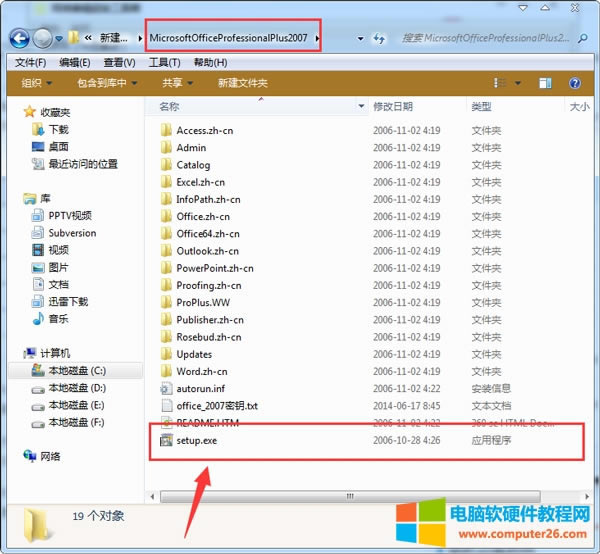Open the 查看(V) menu
The height and width of the screenshot is (554, 600).
point(119,62)
